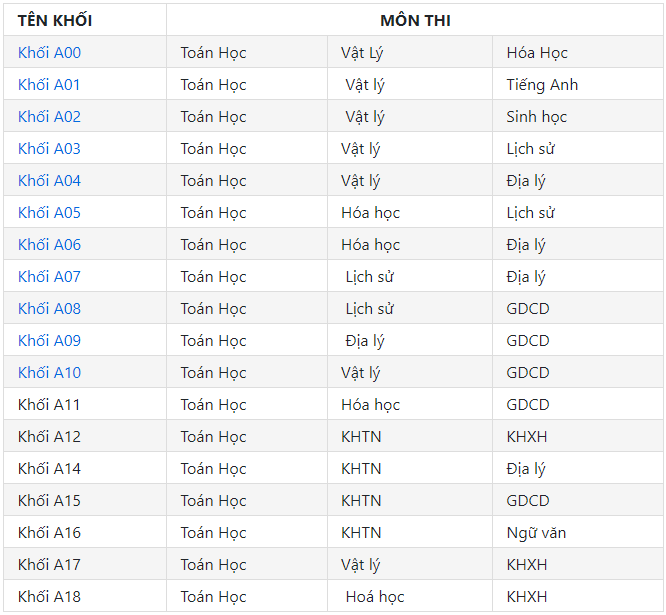Visit the Khối A06 link

pos(49,245)
